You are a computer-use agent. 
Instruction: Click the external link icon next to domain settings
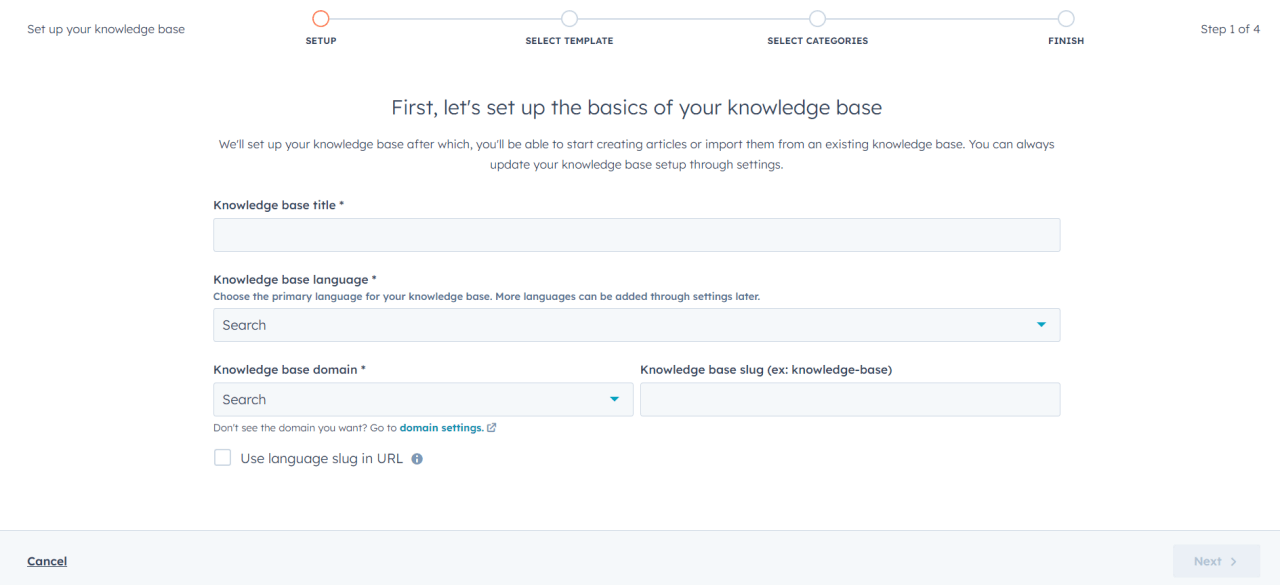point(490,427)
